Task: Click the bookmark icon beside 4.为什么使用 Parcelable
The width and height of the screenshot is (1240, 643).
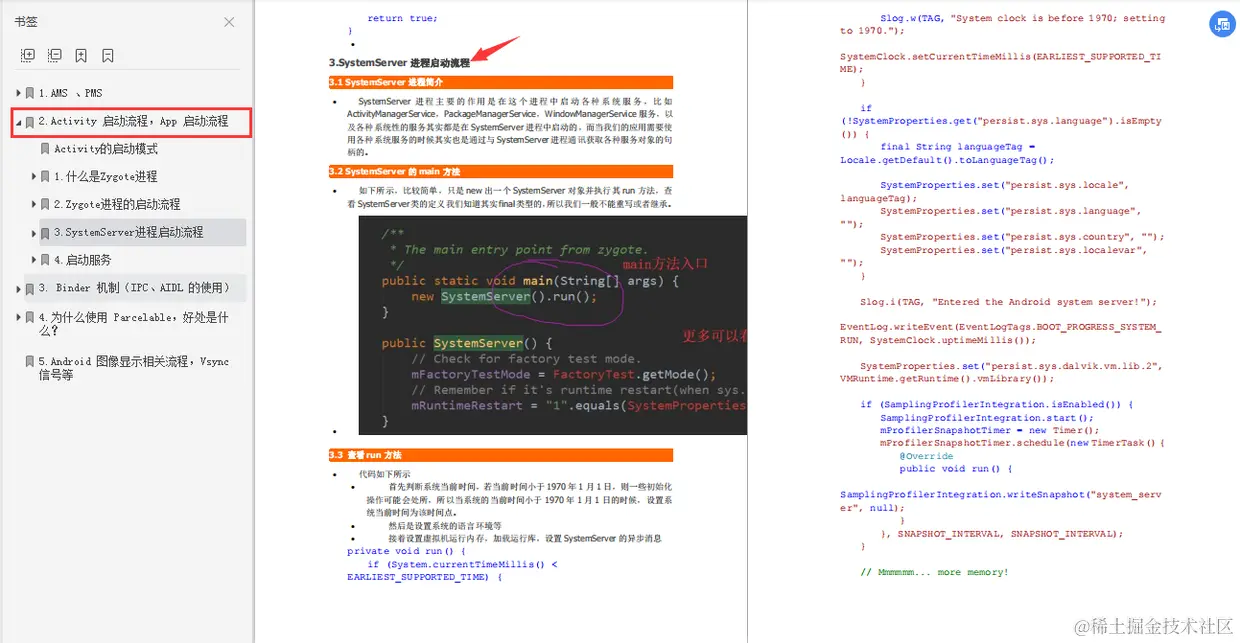Action: click(x=30, y=318)
